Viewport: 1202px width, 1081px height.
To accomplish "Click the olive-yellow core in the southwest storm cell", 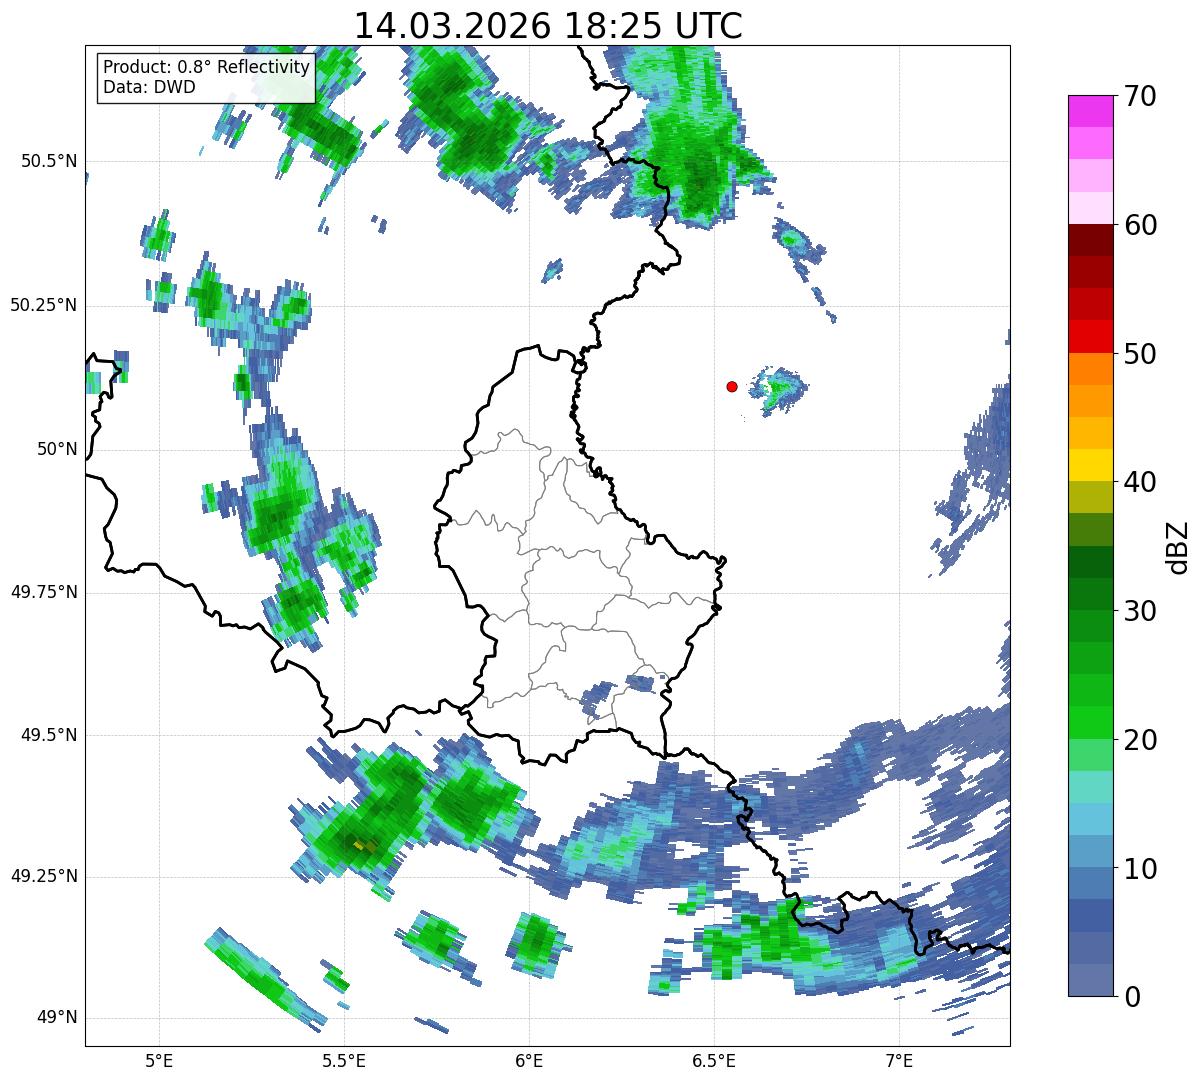I will 363,846.
